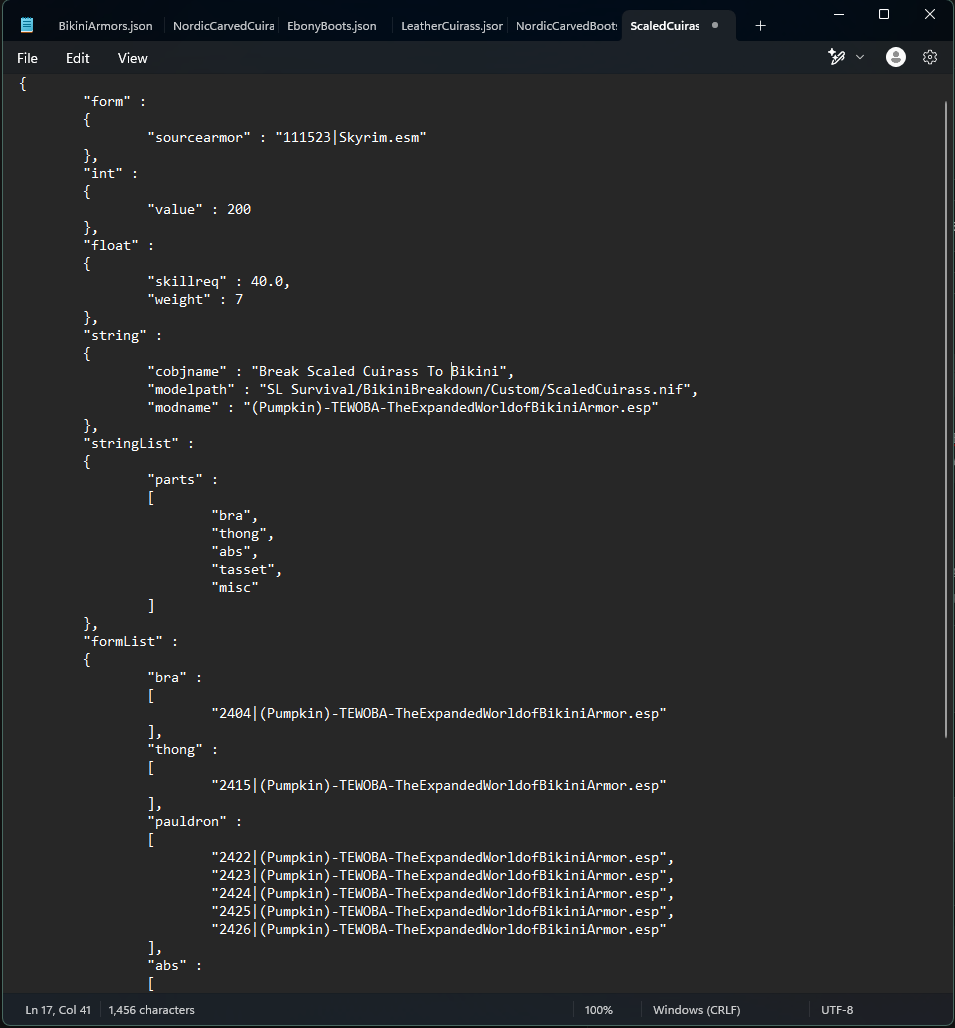Open the View menu
The height and width of the screenshot is (1028, 955).
[132, 58]
